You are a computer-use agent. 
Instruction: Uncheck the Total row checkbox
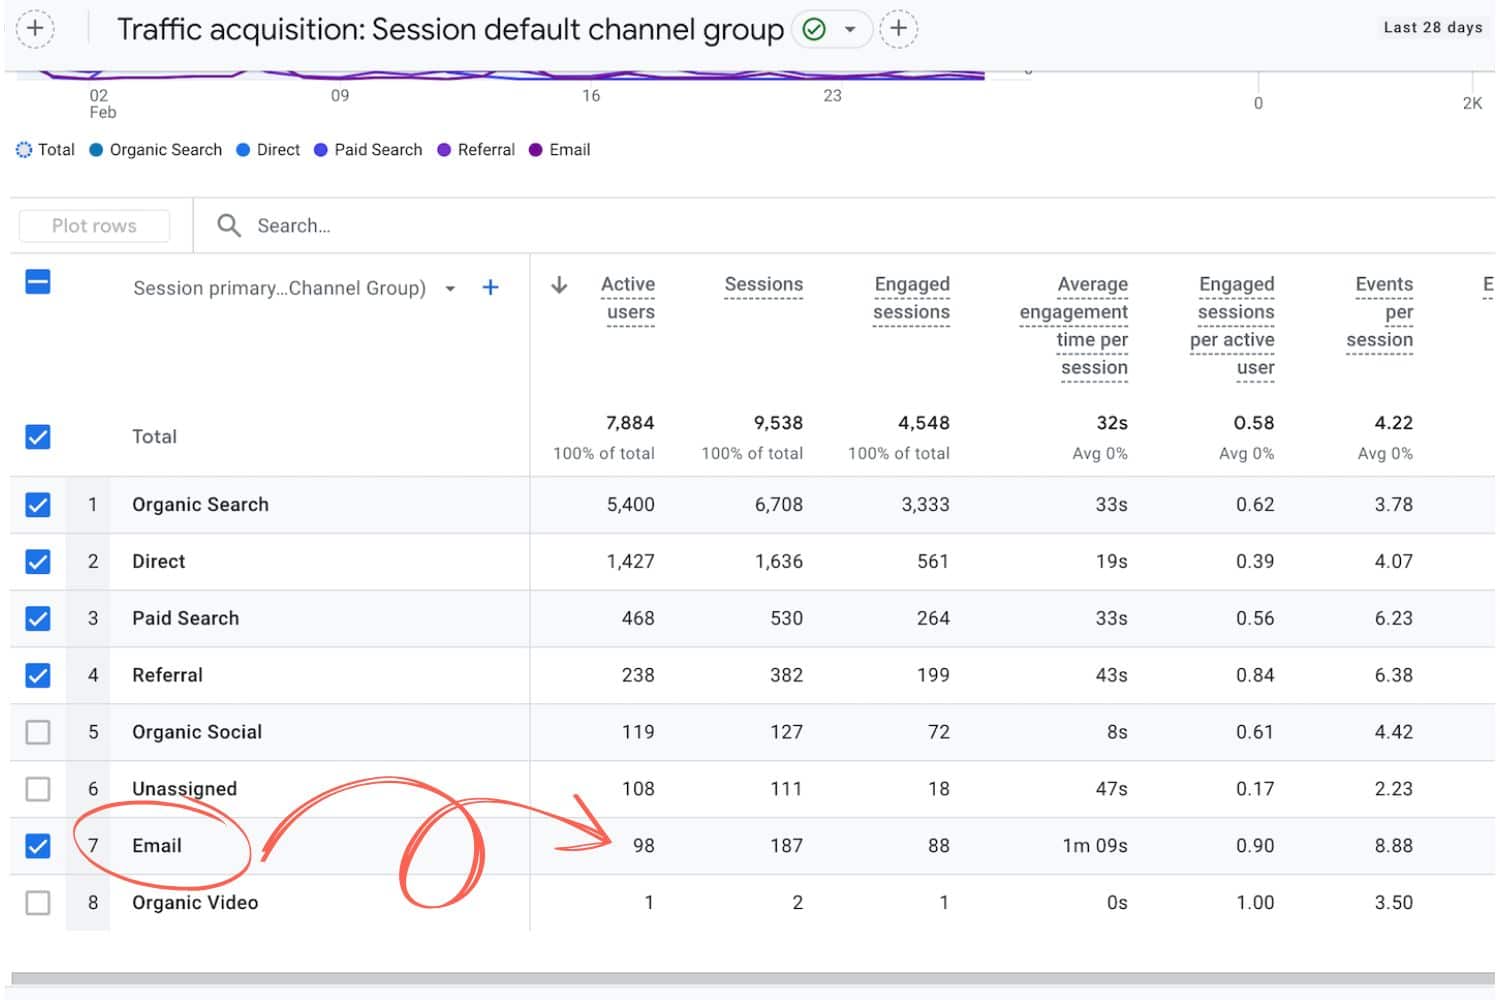[x=38, y=437]
